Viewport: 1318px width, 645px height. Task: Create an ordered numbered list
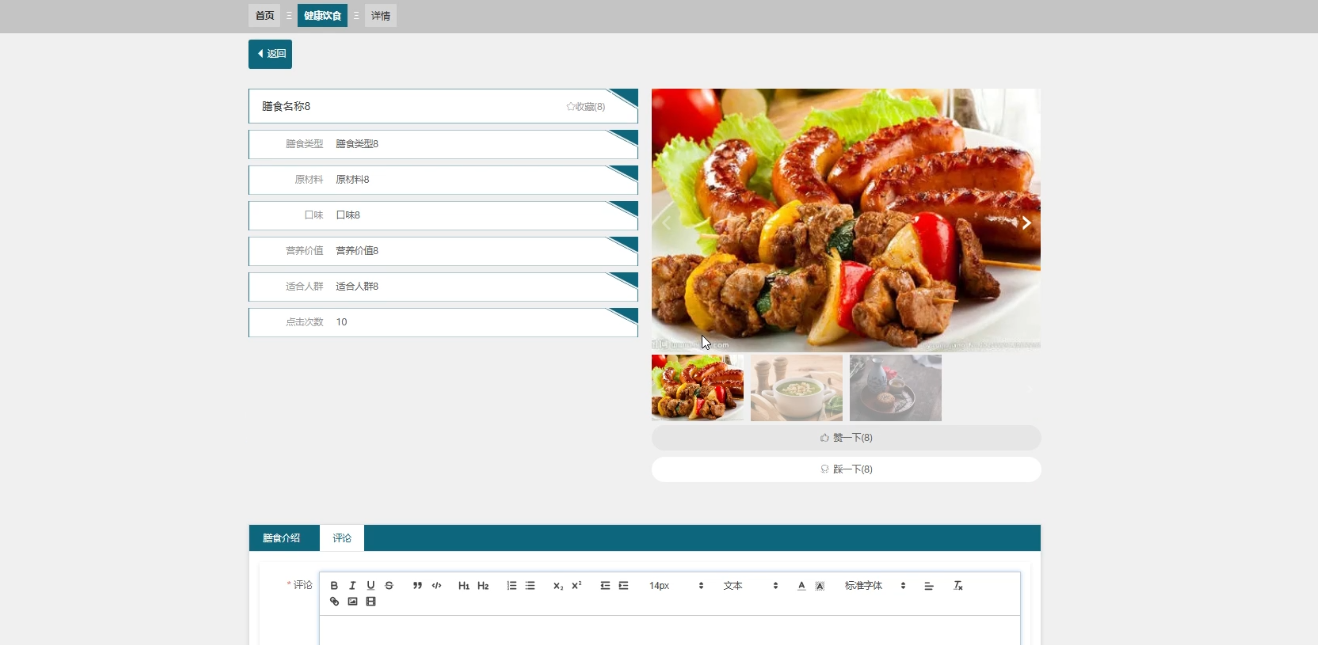pyautogui.click(x=511, y=586)
